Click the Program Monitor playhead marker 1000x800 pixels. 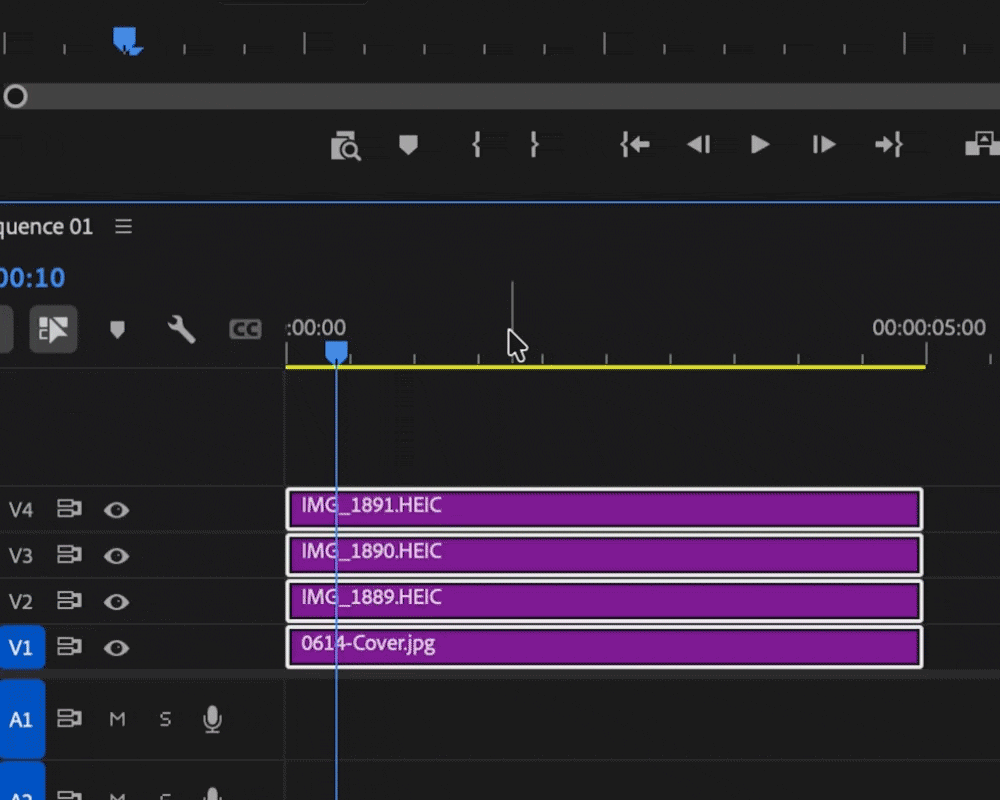point(125,40)
